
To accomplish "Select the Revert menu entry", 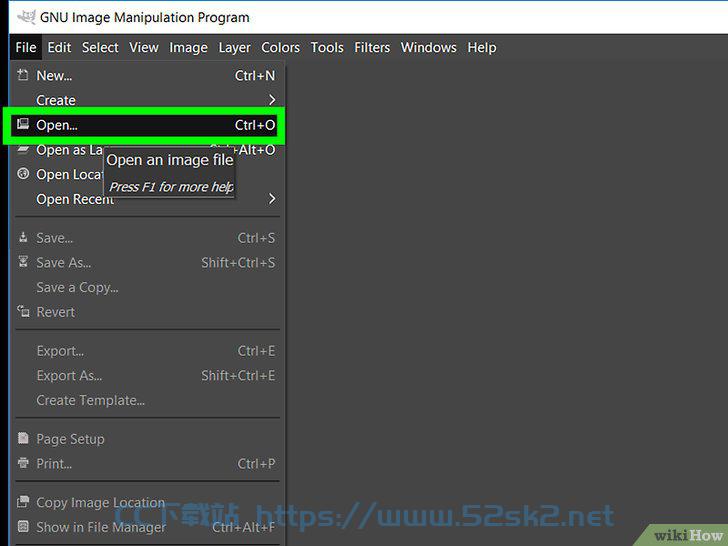I will 147,312.
